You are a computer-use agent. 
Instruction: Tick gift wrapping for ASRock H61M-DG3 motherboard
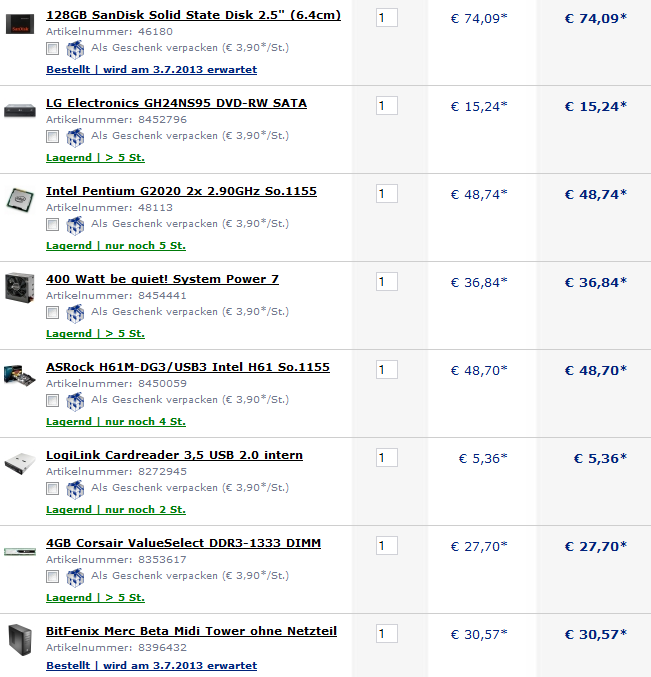(53, 400)
